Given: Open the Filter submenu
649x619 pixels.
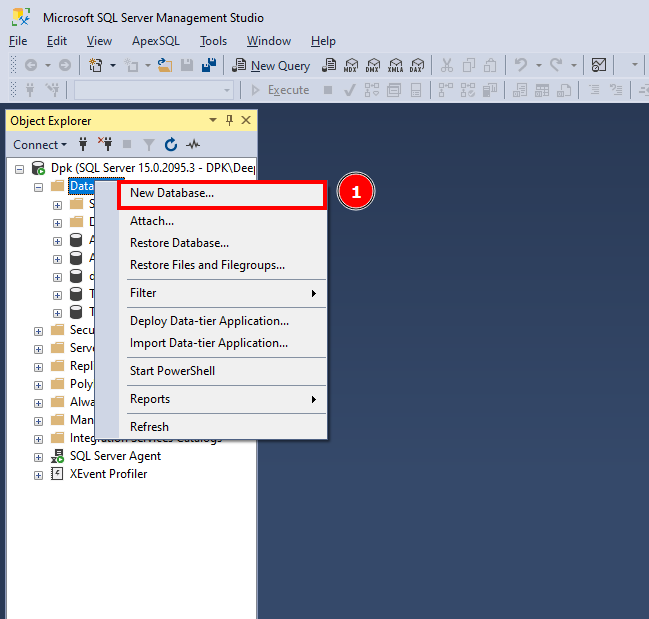Looking at the screenshot, I should [x=222, y=293].
